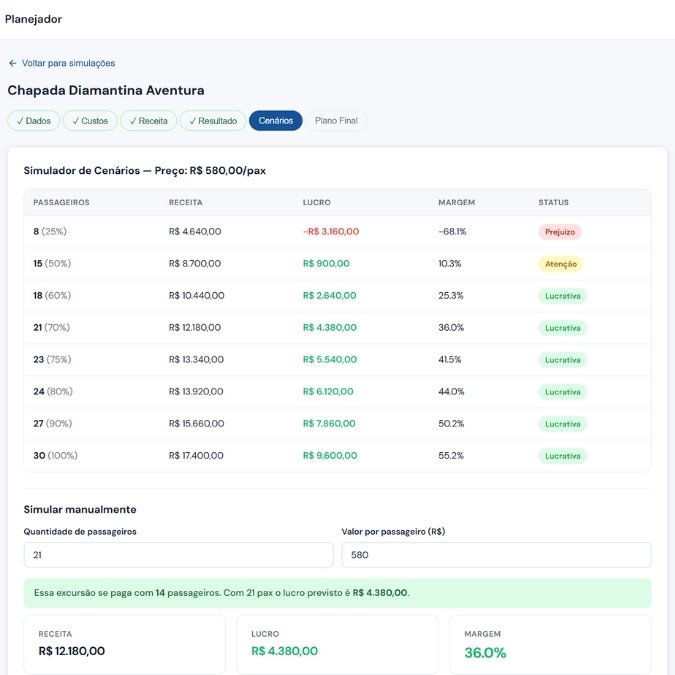Click the Lucro summary card at the bottom

[338, 644]
